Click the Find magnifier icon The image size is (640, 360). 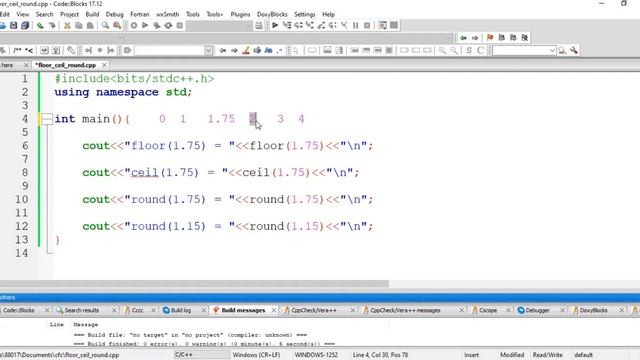105,25
